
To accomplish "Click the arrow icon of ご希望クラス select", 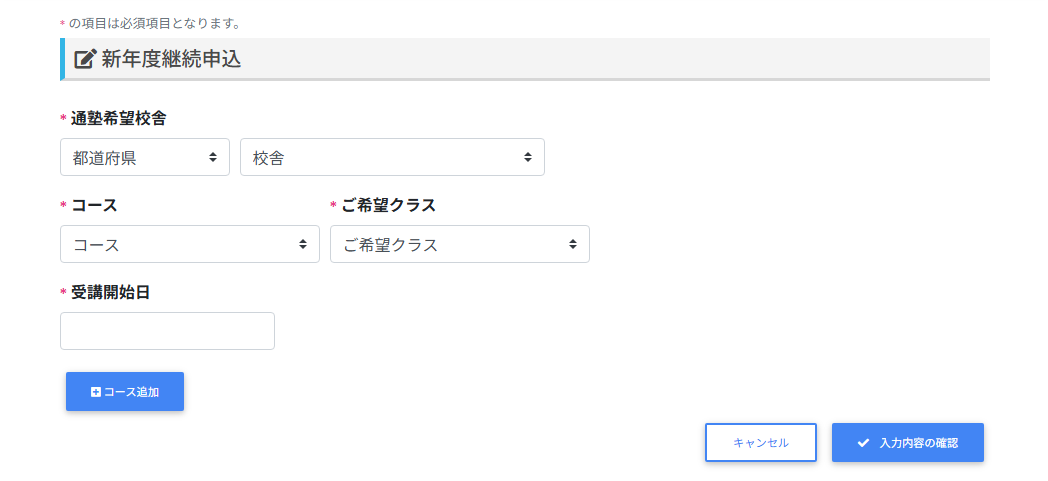I will click(x=573, y=244).
